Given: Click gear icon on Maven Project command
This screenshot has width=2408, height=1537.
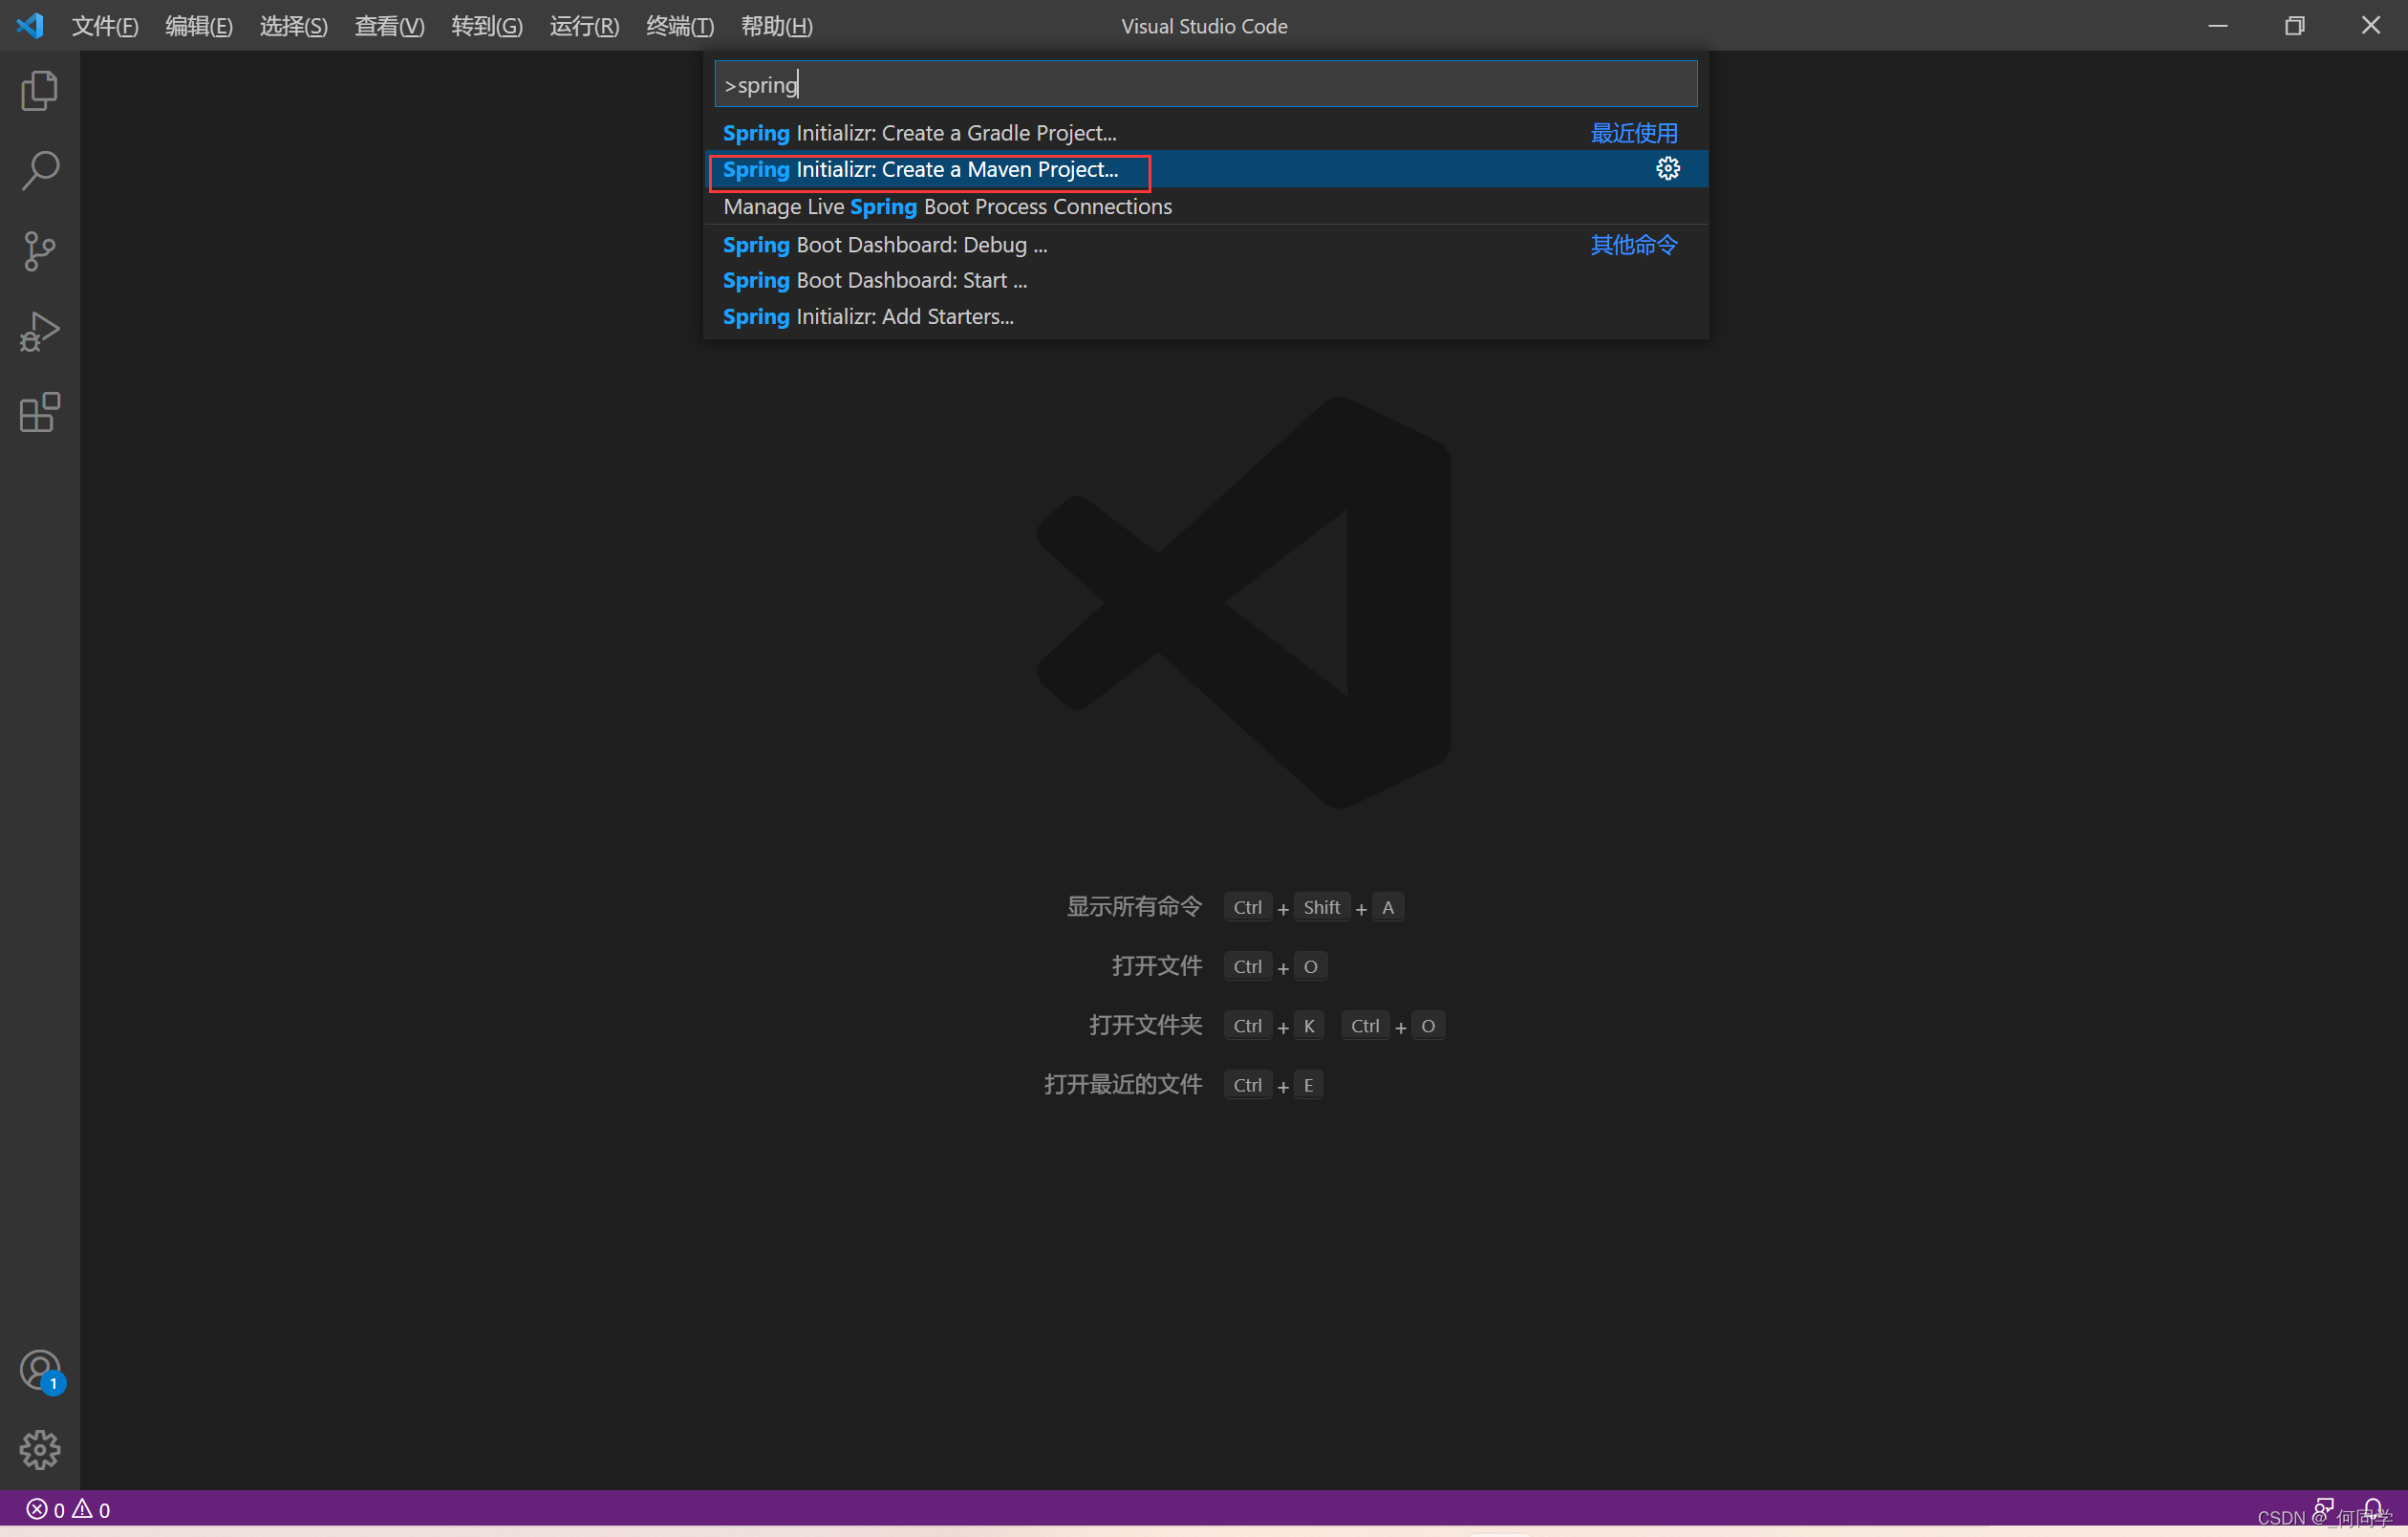Looking at the screenshot, I should pos(1667,169).
